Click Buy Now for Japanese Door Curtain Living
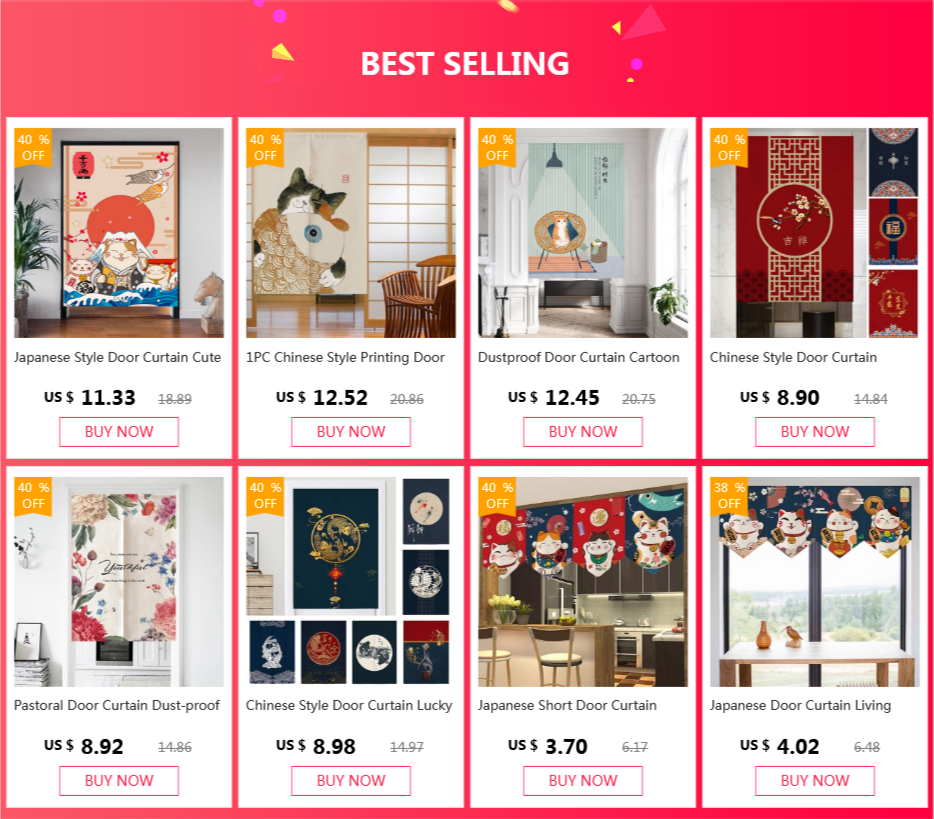This screenshot has height=819, width=934. tap(815, 780)
